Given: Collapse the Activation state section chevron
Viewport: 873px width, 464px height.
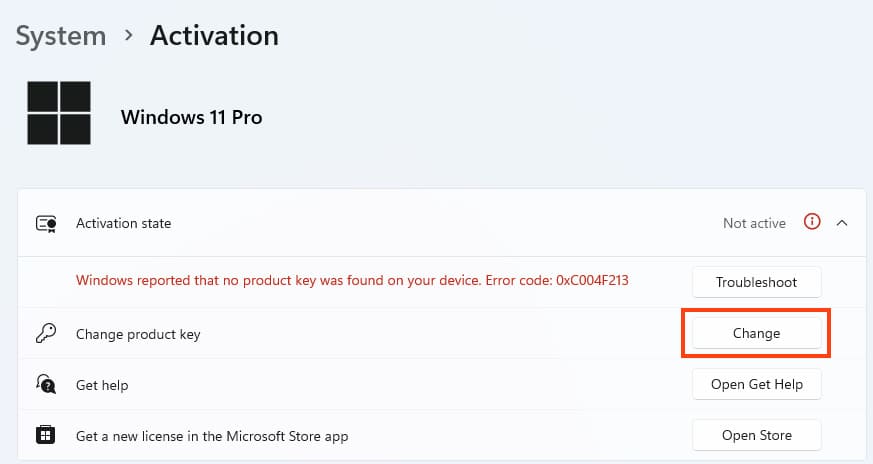Looking at the screenshot, I should coord(842,223).
